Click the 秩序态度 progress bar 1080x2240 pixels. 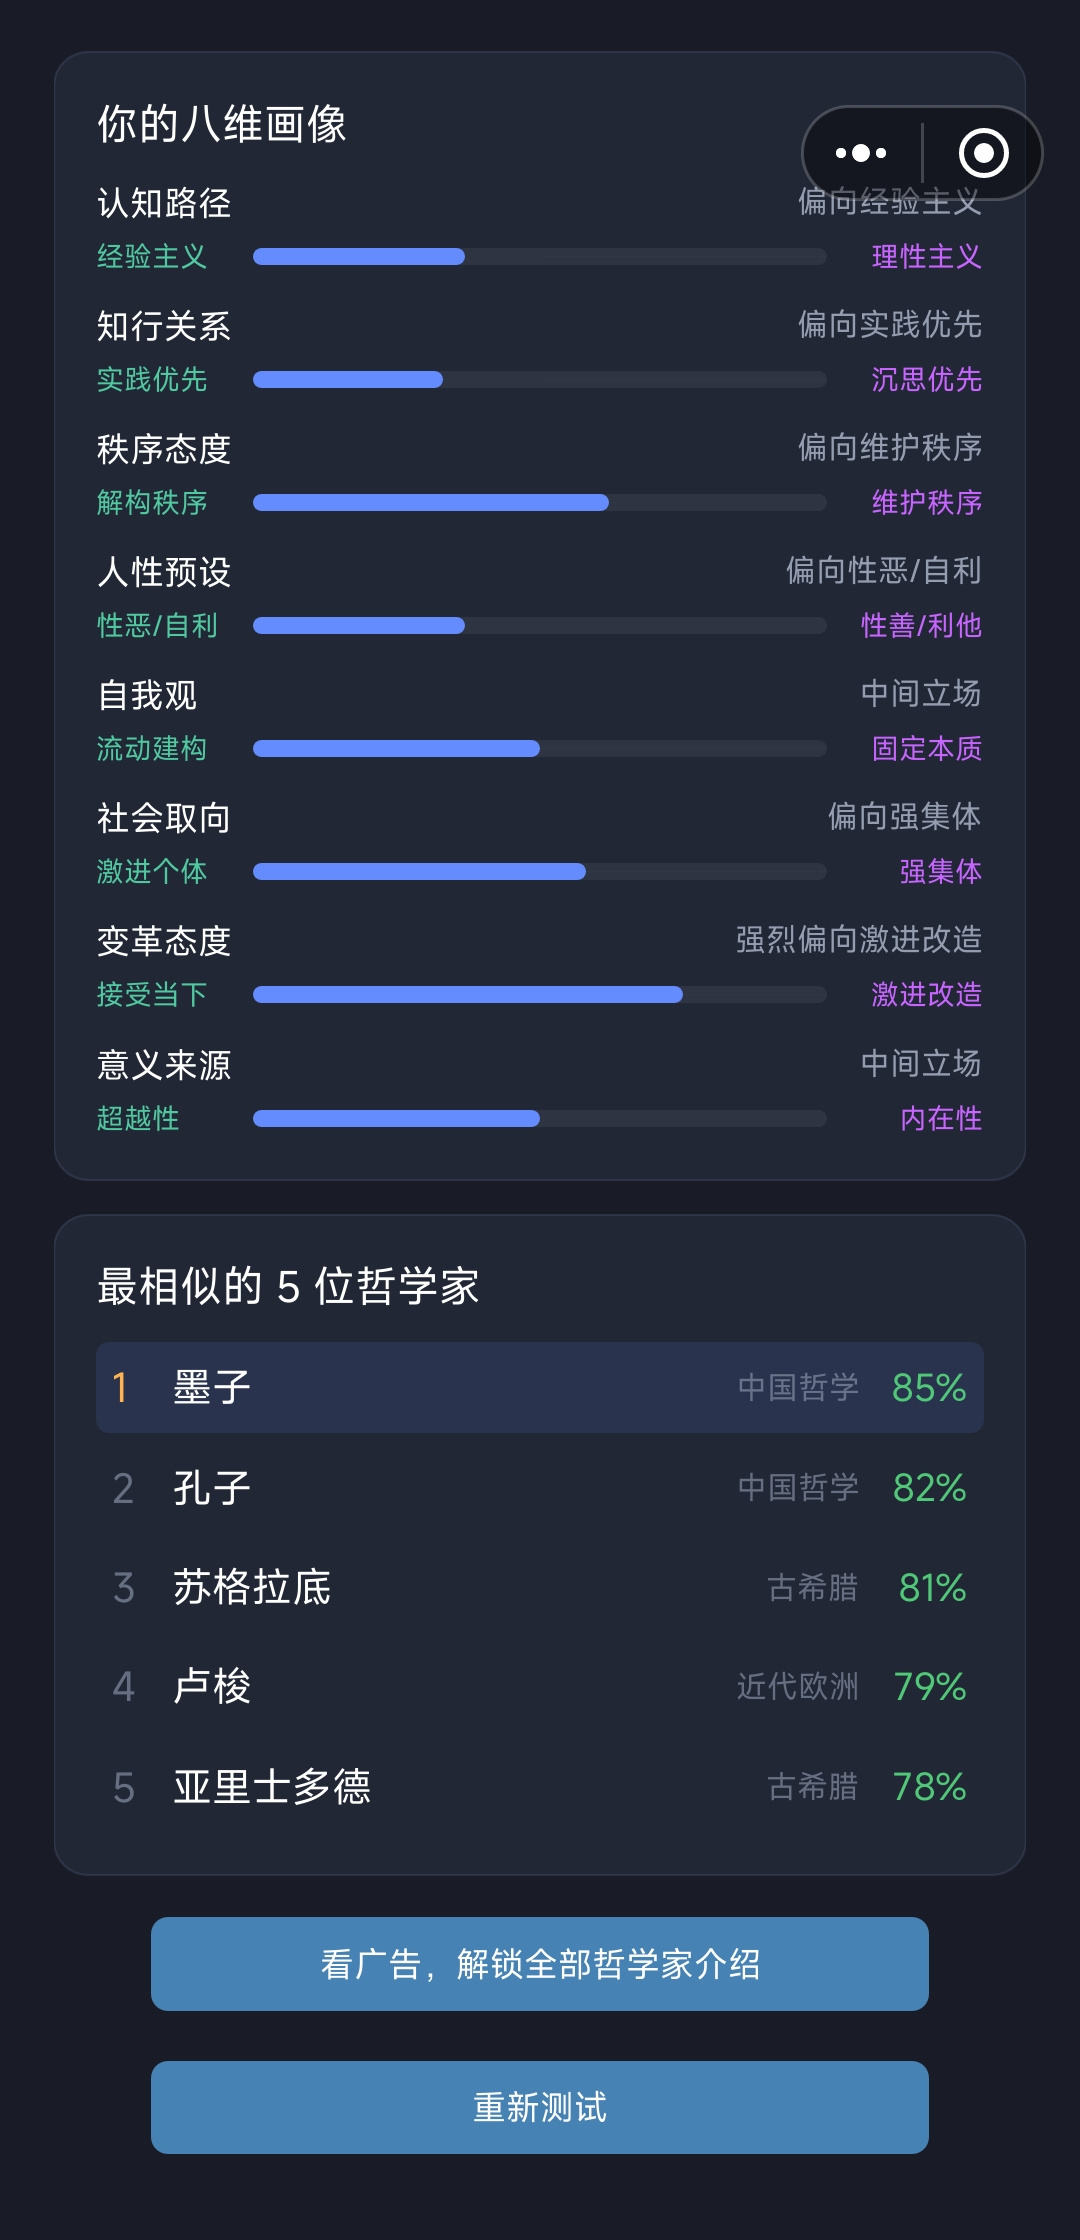pos(540,503)
